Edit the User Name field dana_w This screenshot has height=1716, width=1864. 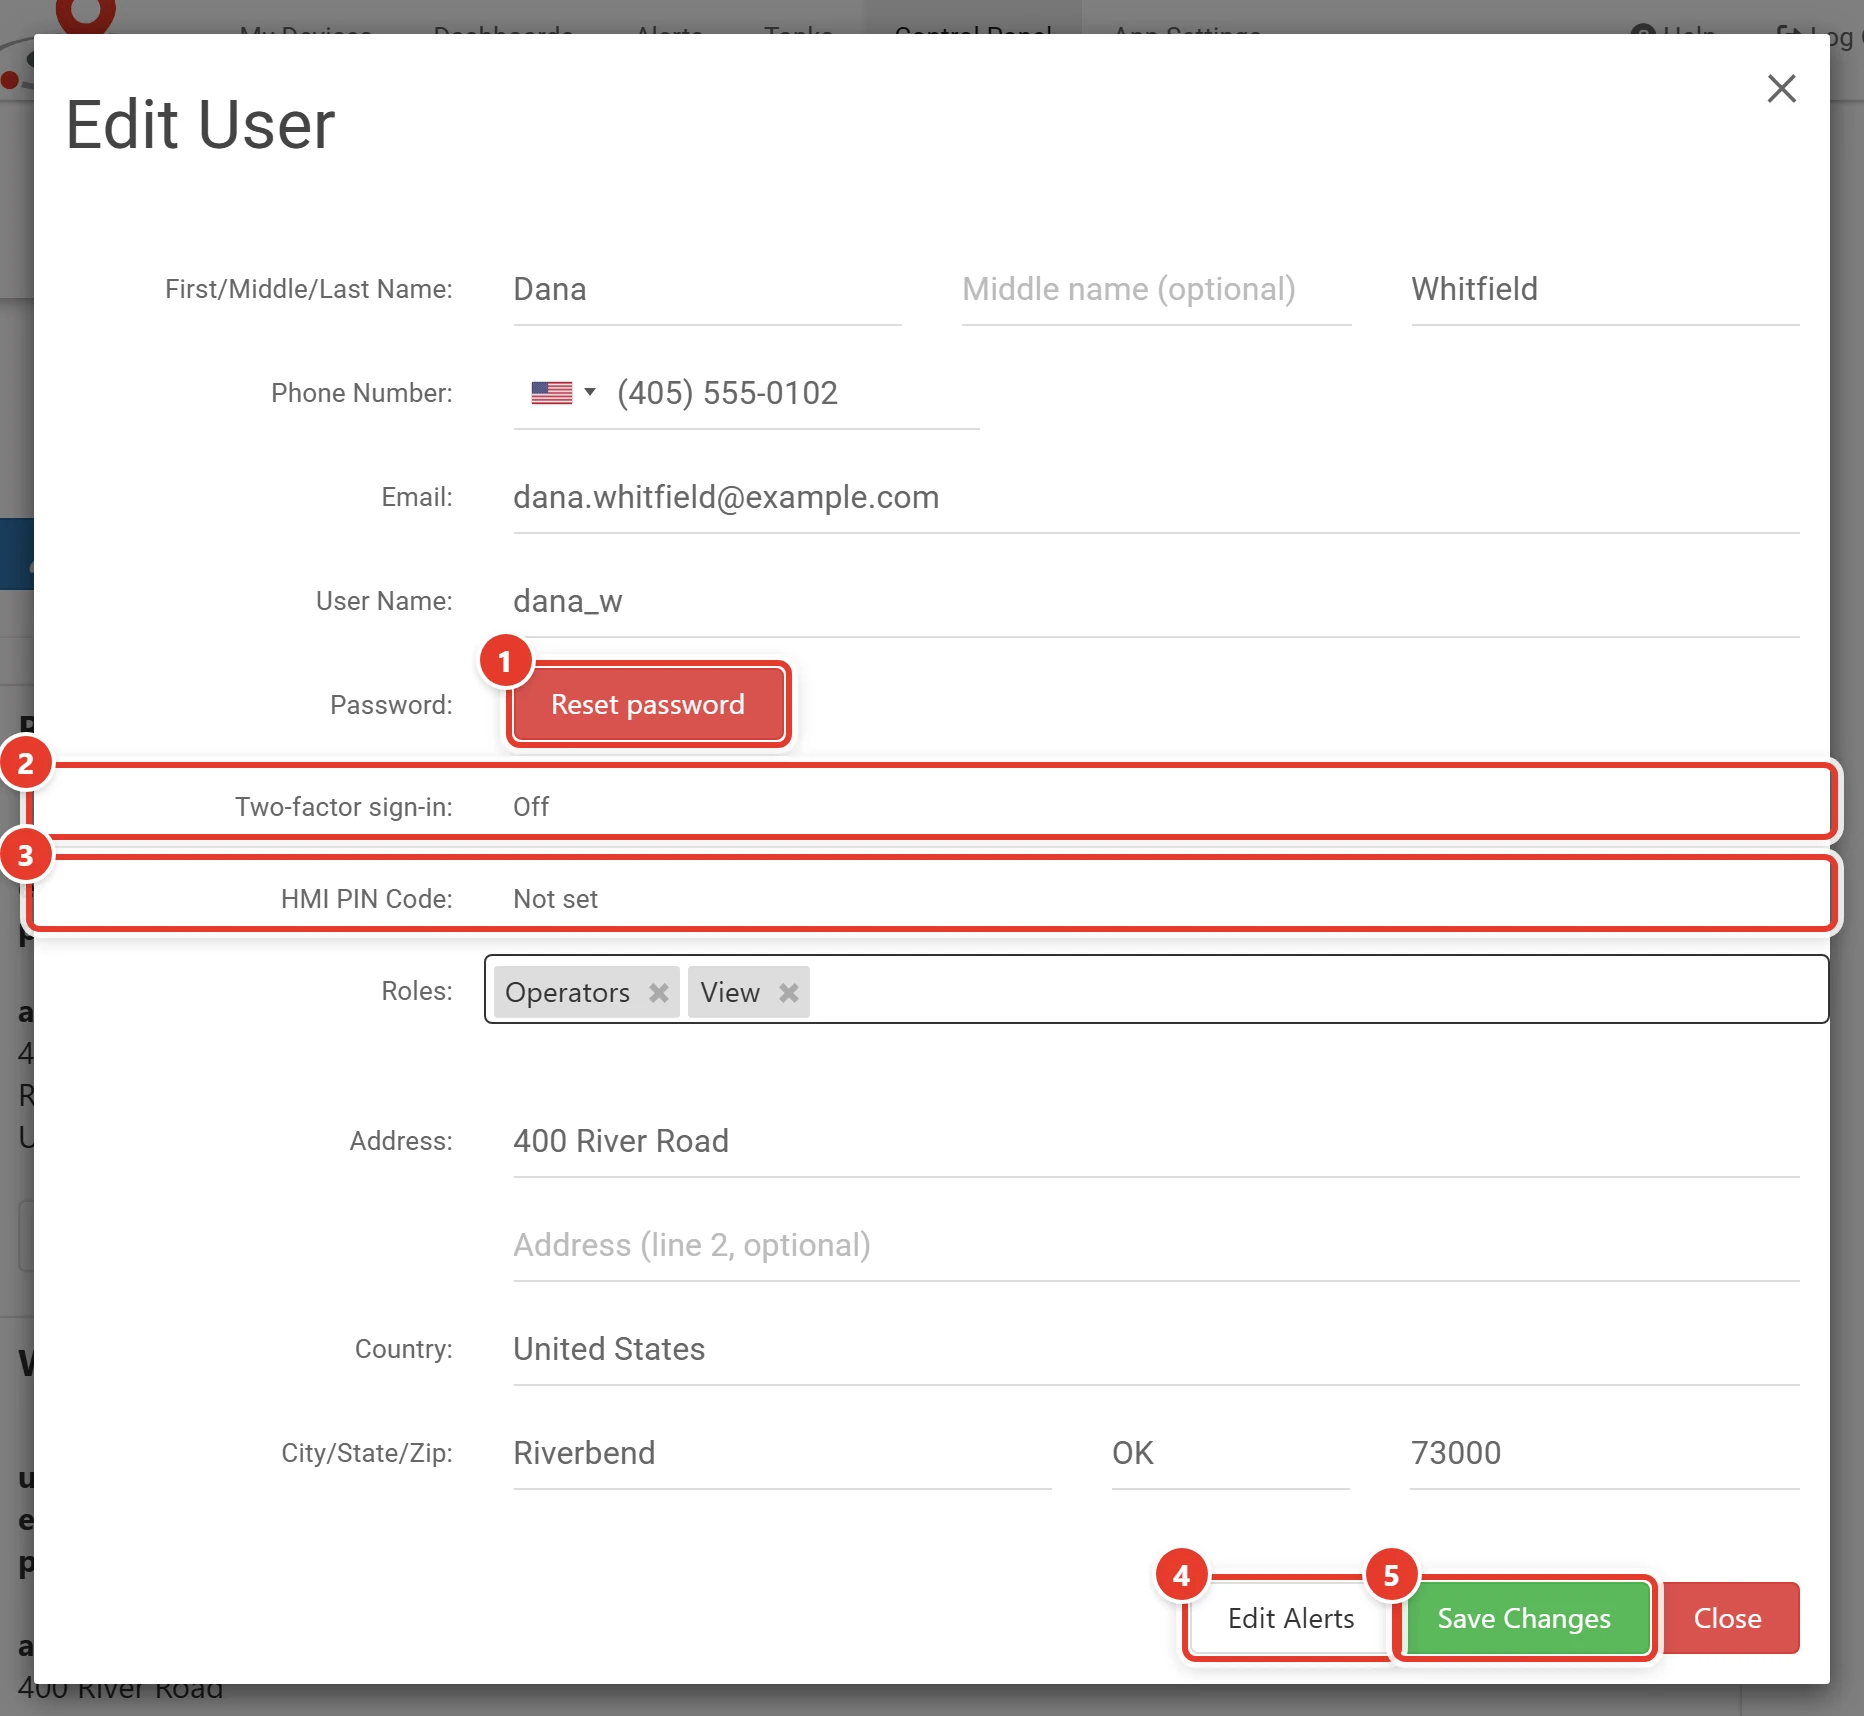click(x=1156, y=602)
